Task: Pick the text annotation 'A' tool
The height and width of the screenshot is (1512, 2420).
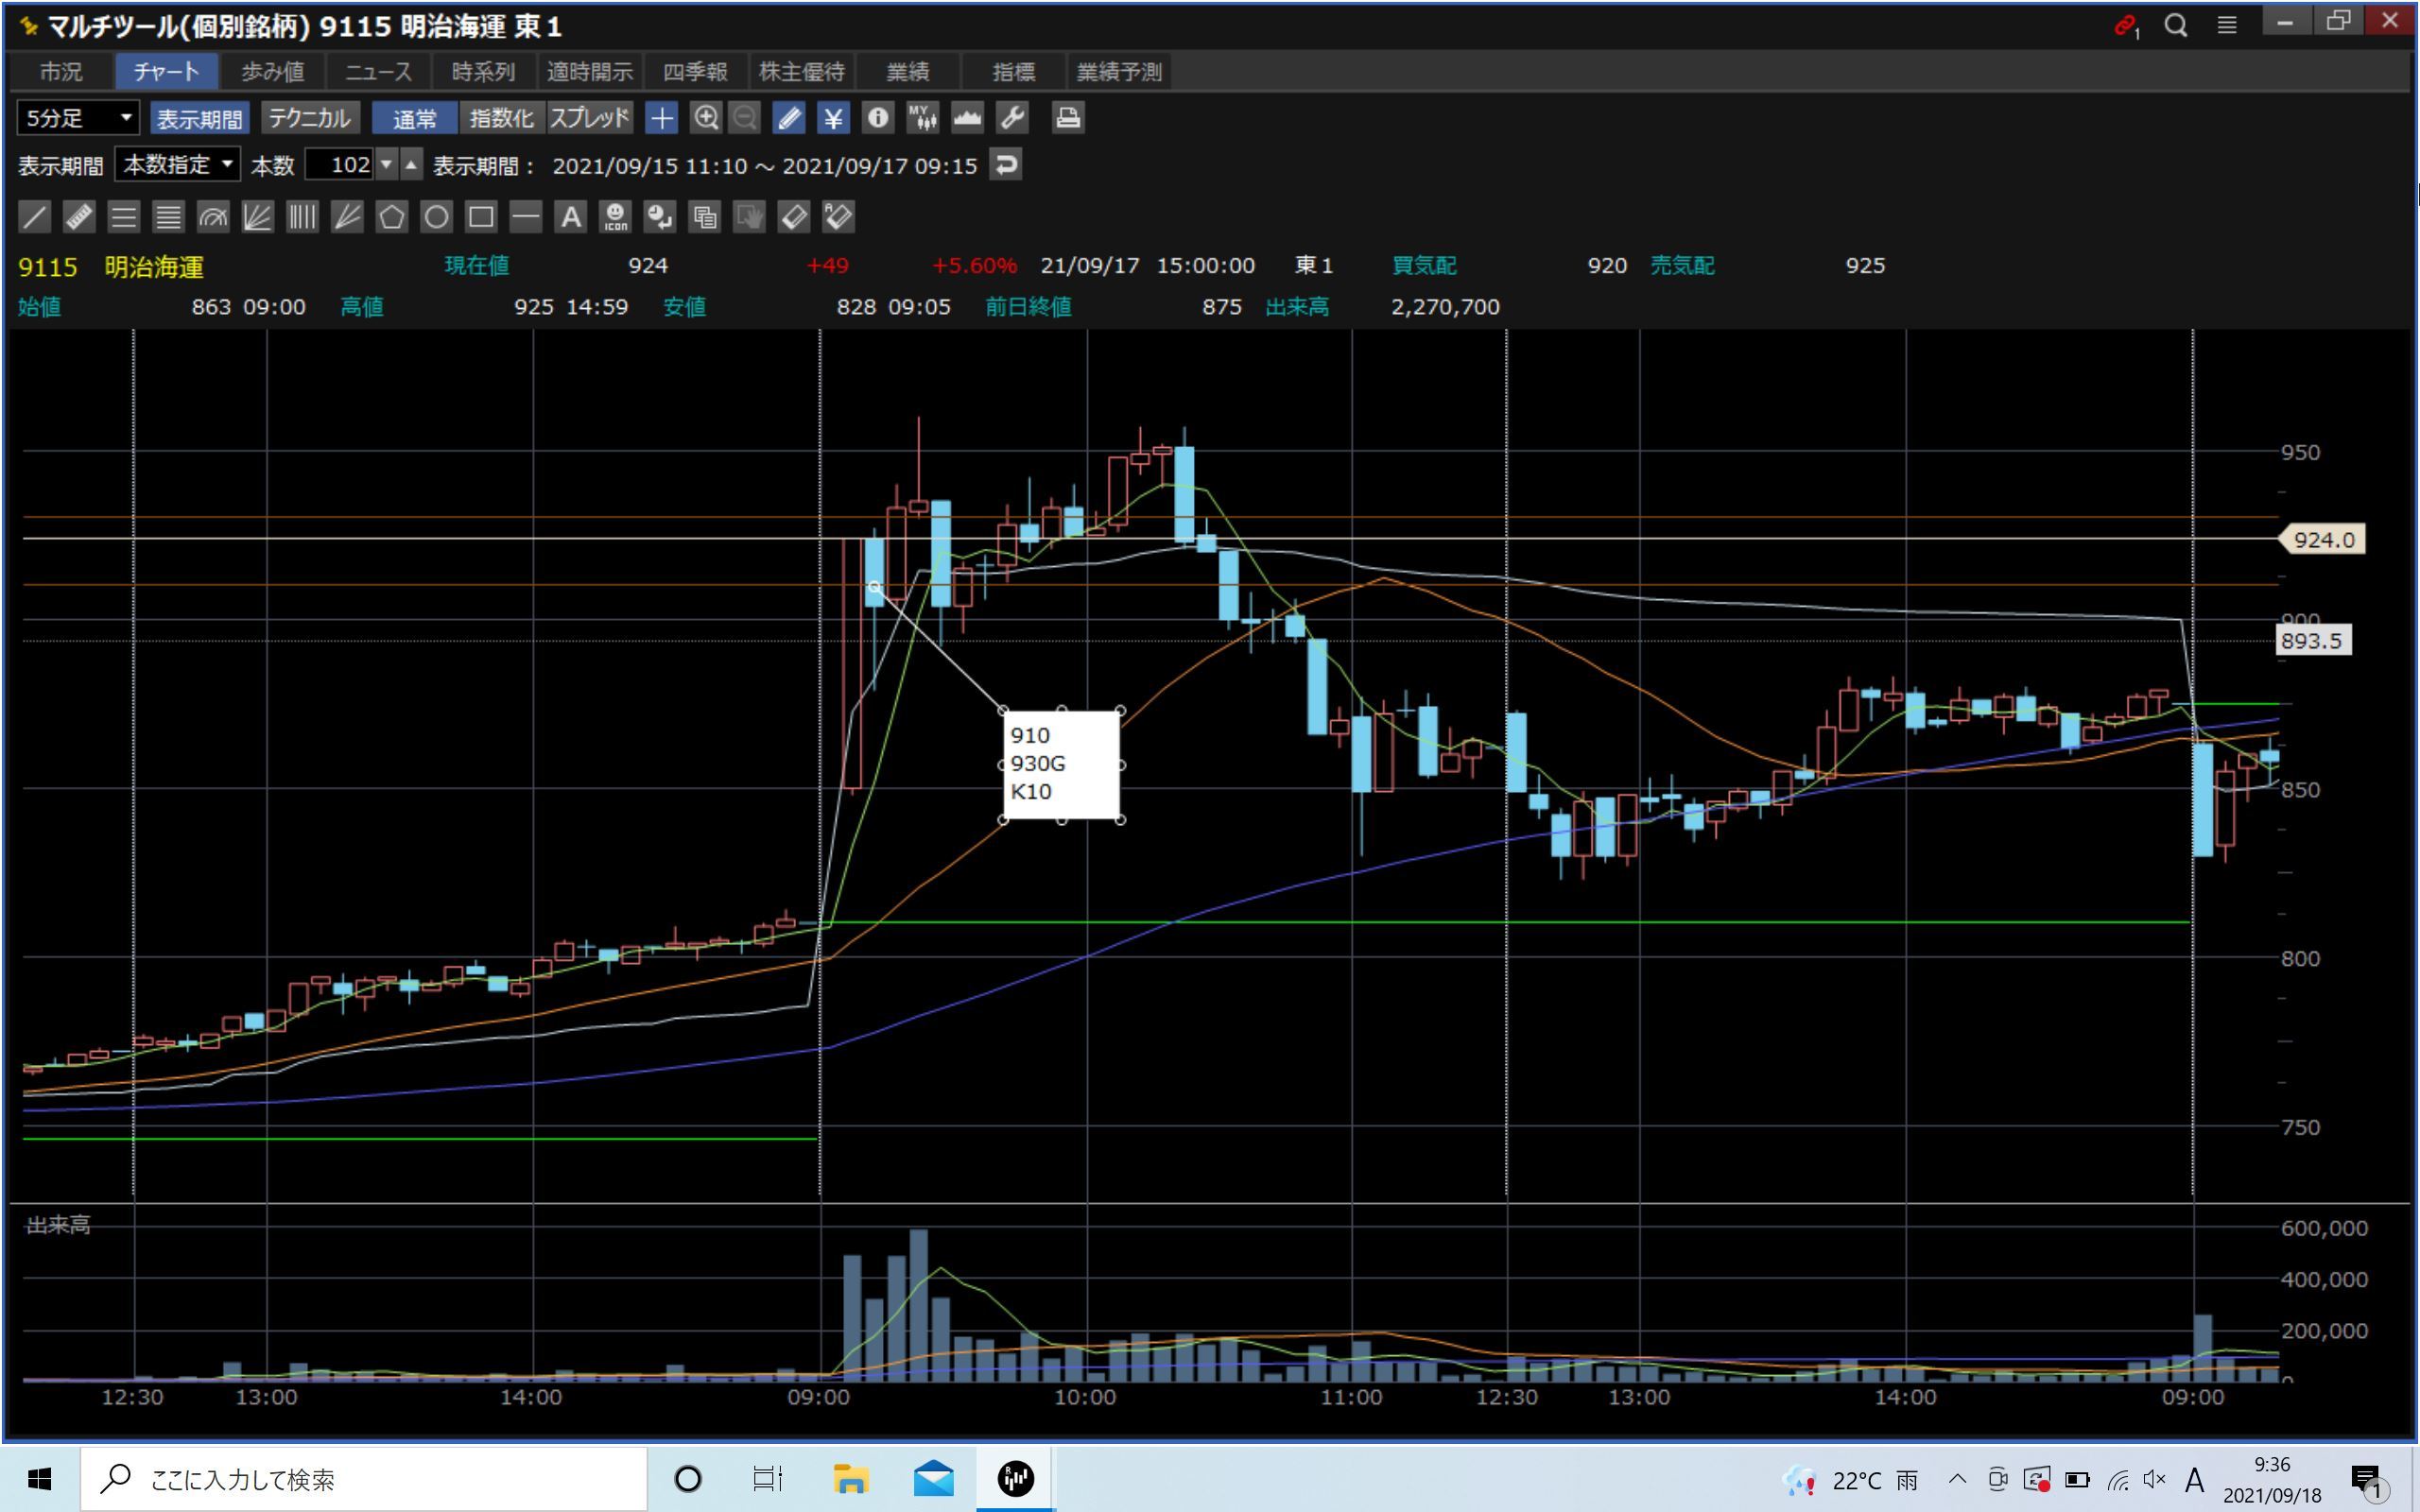Action: tap(570, 217)
